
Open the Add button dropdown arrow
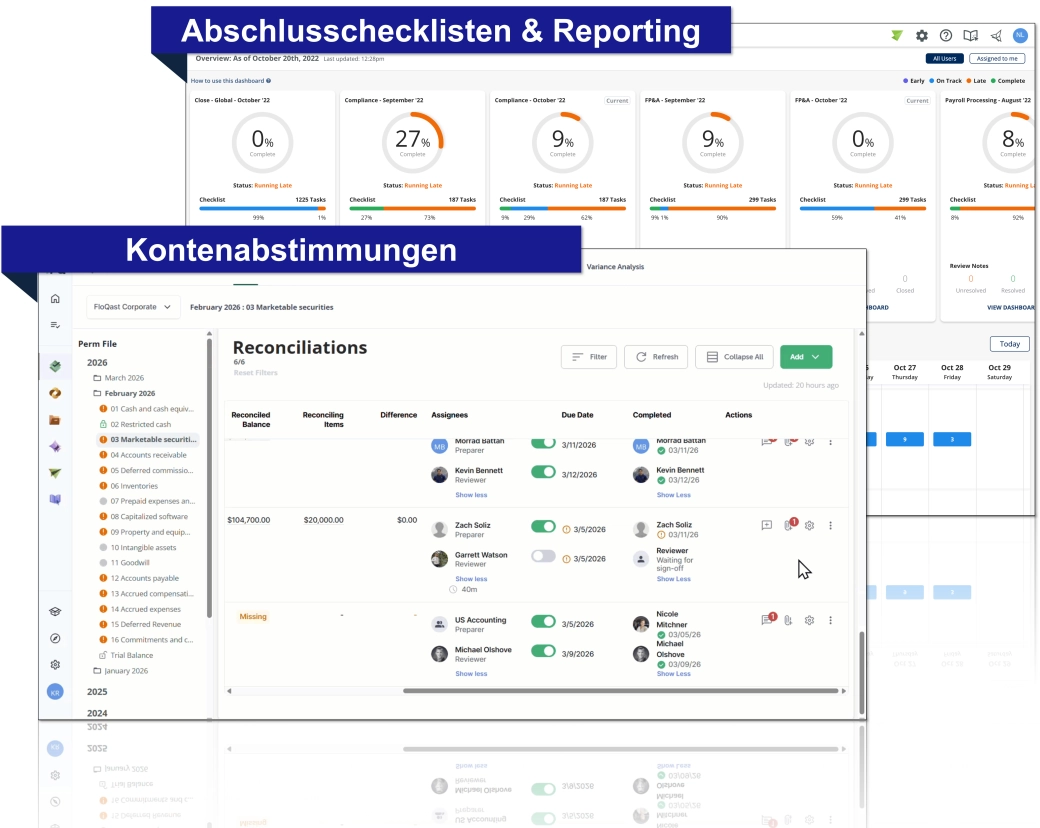coord(816,357)
